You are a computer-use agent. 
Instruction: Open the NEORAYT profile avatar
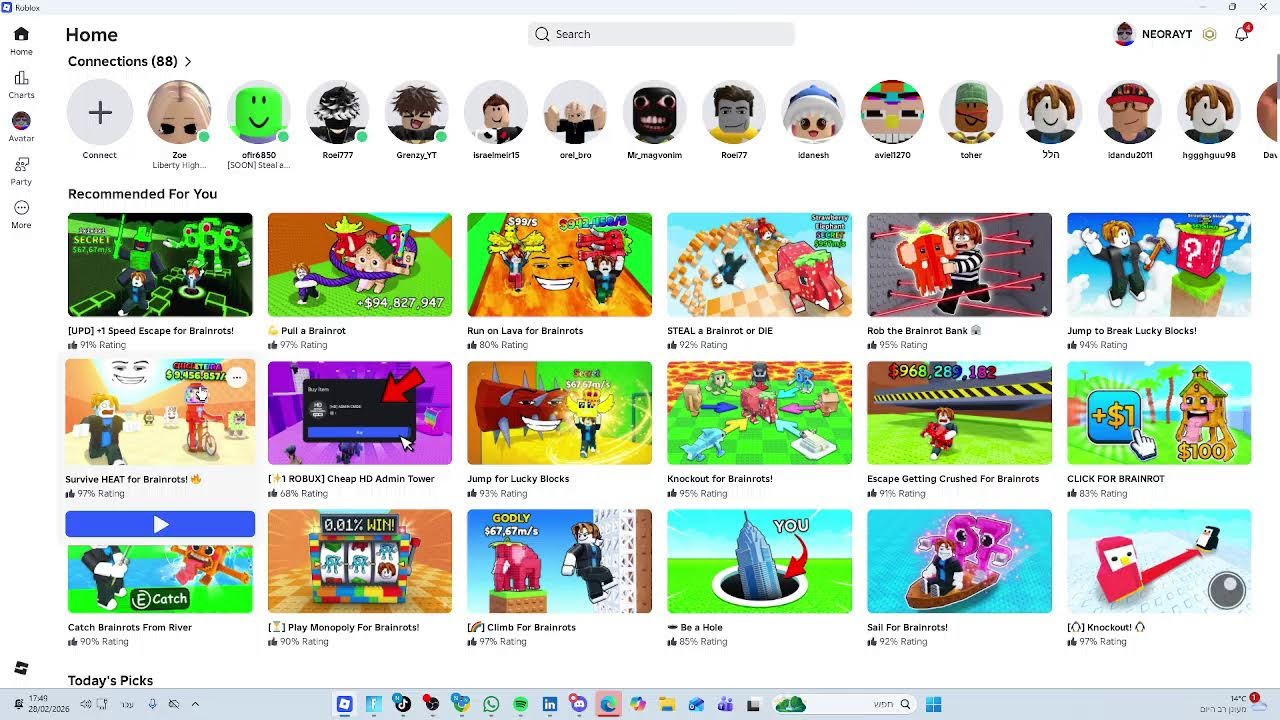click(1125, 34)
